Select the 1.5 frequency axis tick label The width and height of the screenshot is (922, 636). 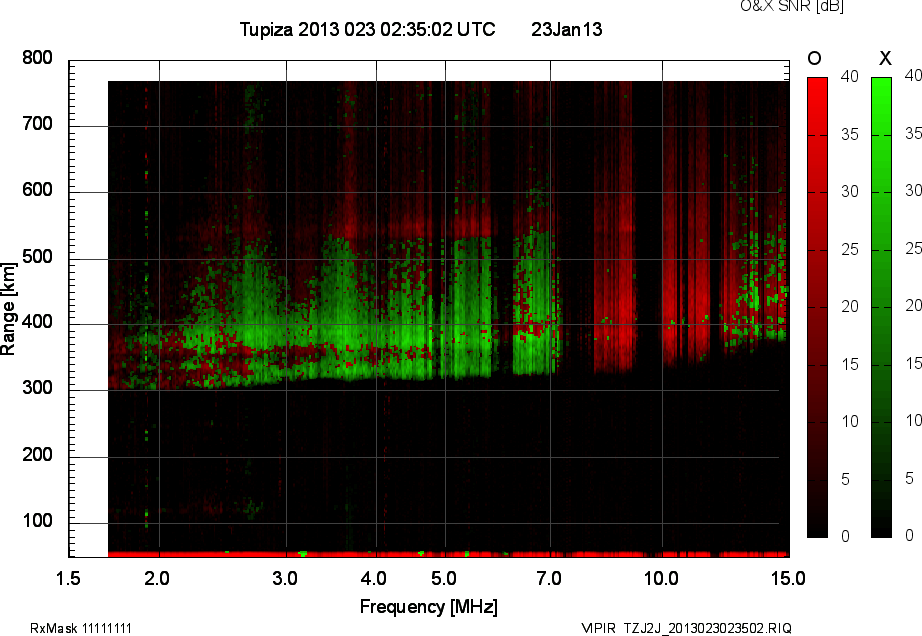pyautogui.click(x=68, y=578)
